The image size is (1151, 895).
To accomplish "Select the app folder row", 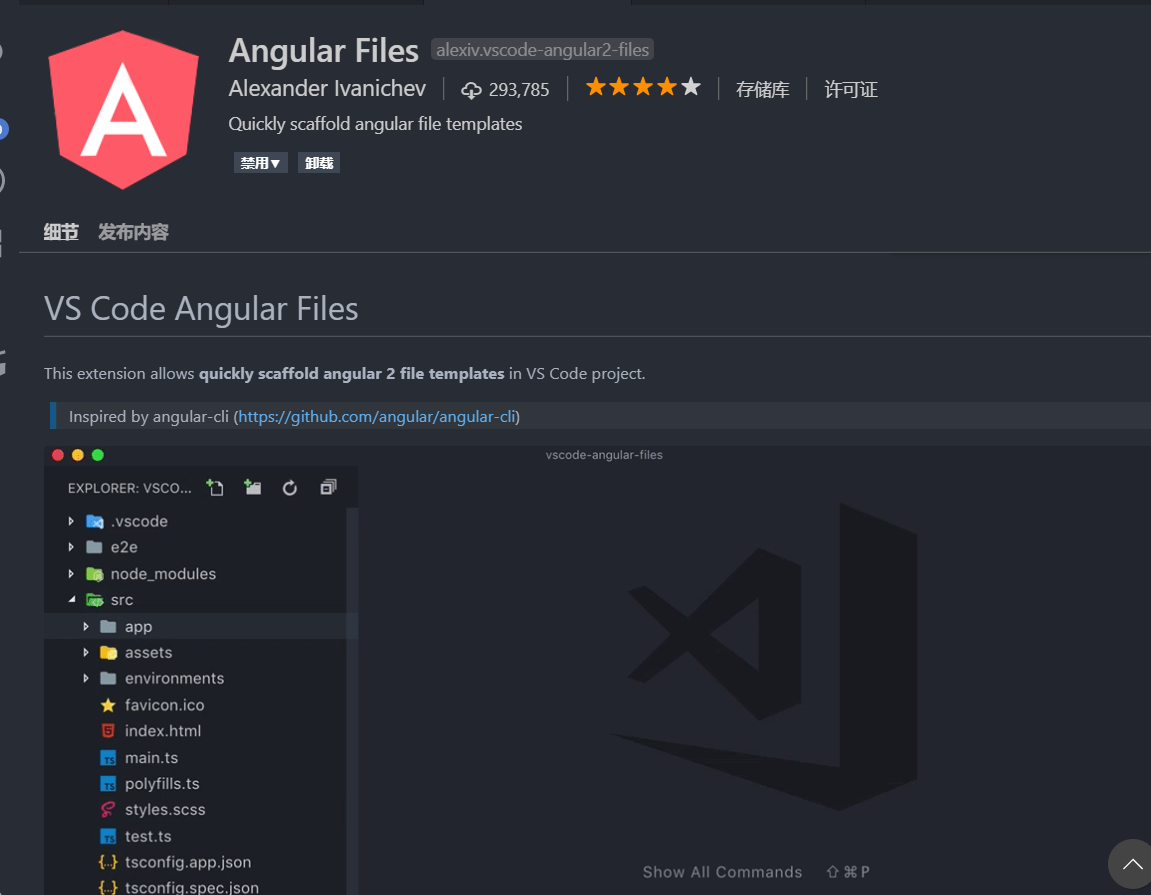I will (195, 626).
